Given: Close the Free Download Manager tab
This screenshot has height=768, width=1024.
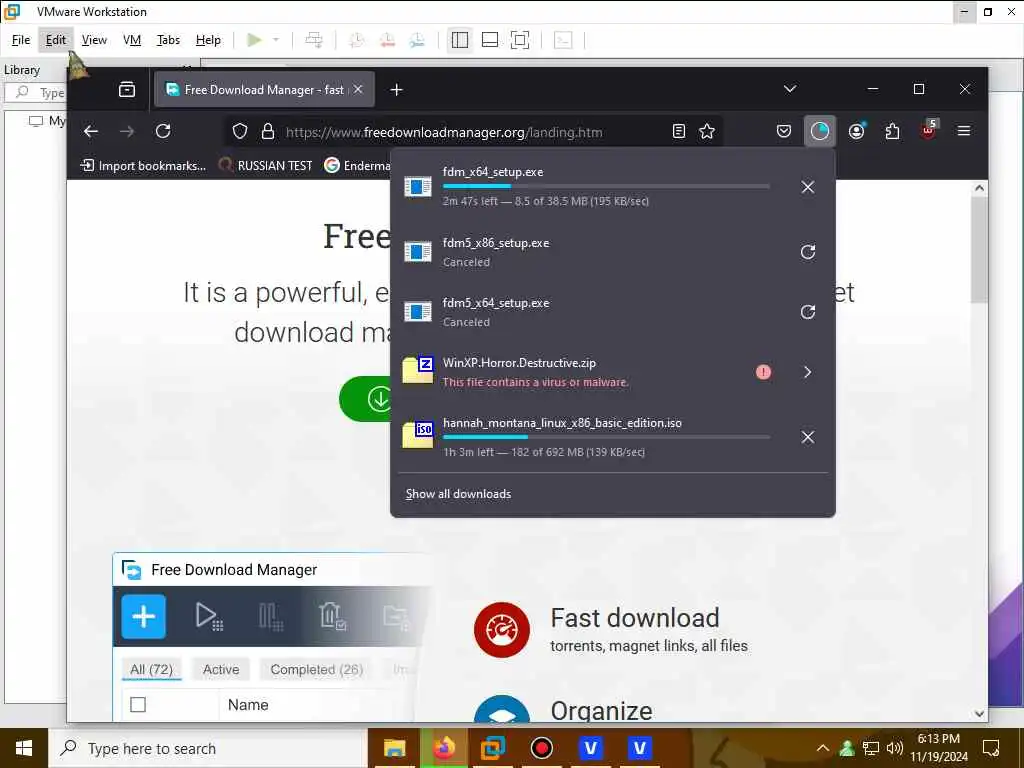Looking at the screenshot, I should [x=358, y=89].
